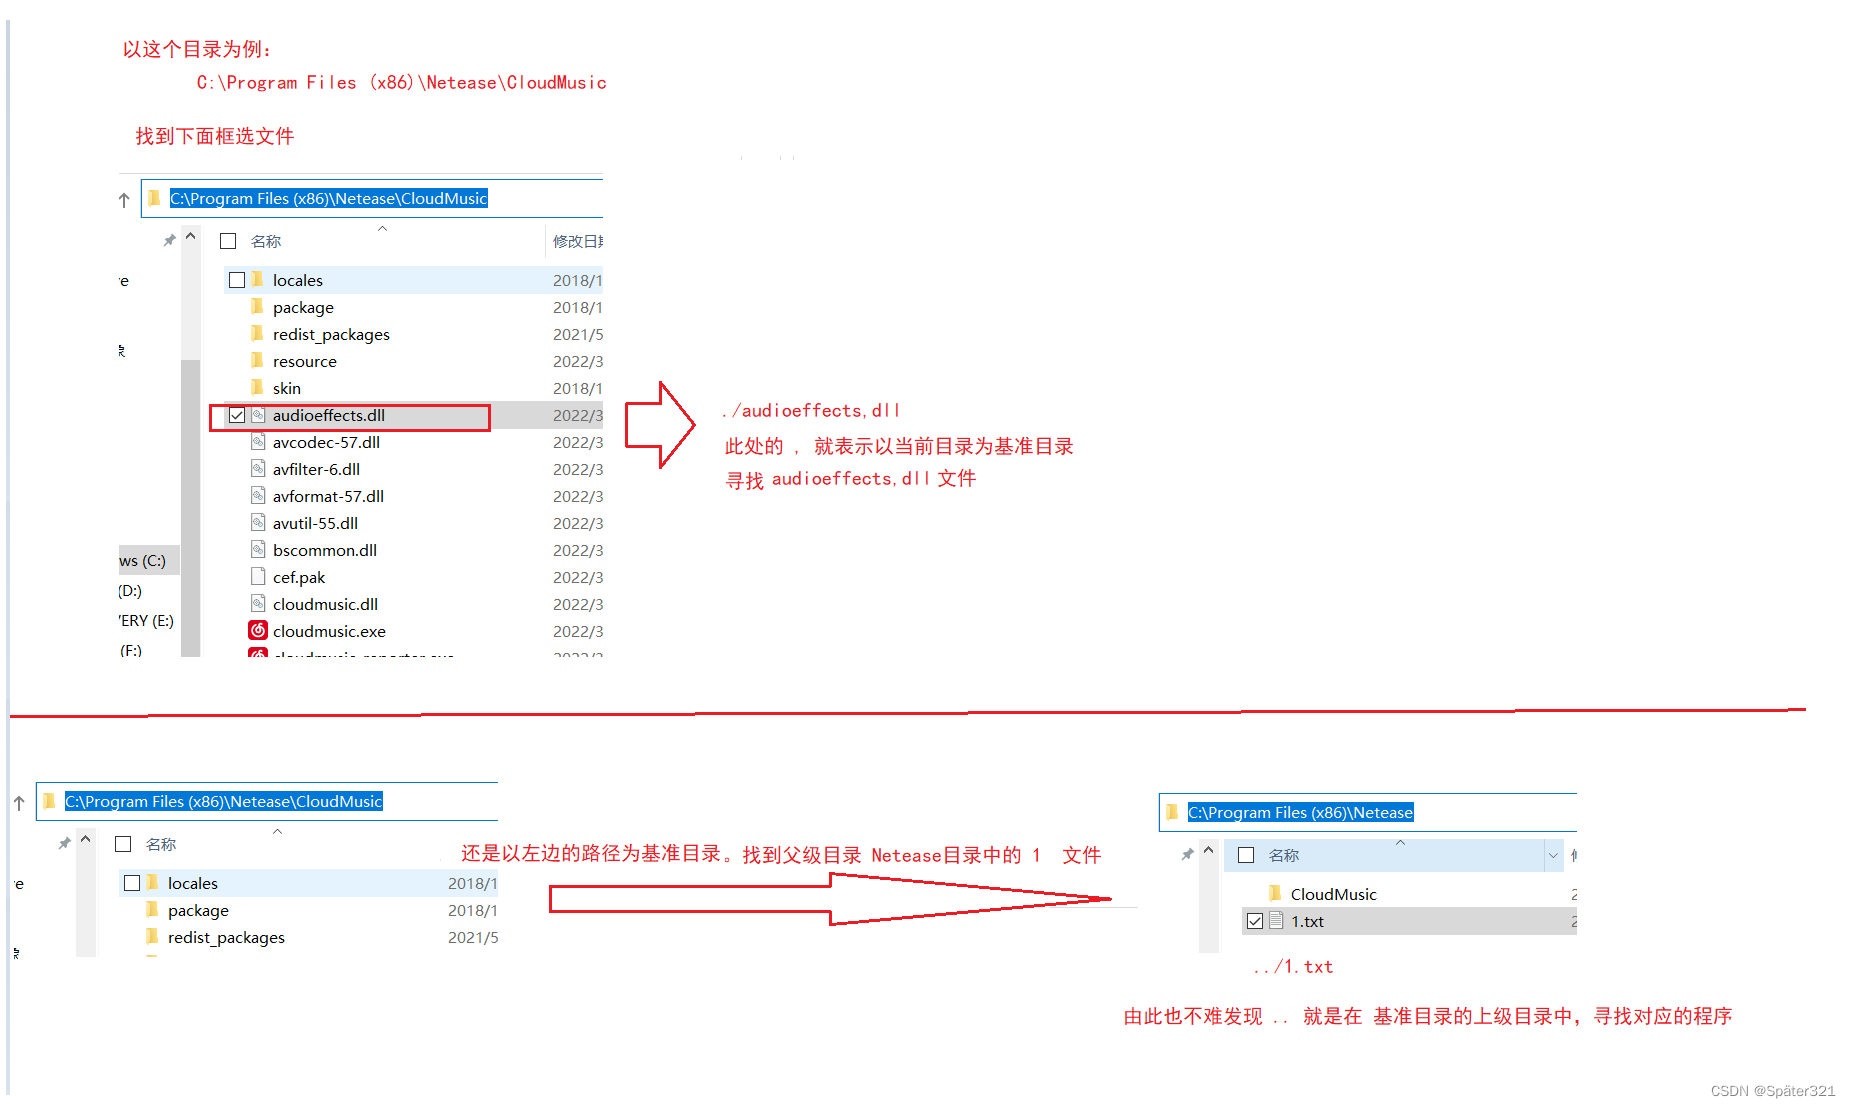
Task: Click the file icon of cef.pak
Action: tap(258, 576)
